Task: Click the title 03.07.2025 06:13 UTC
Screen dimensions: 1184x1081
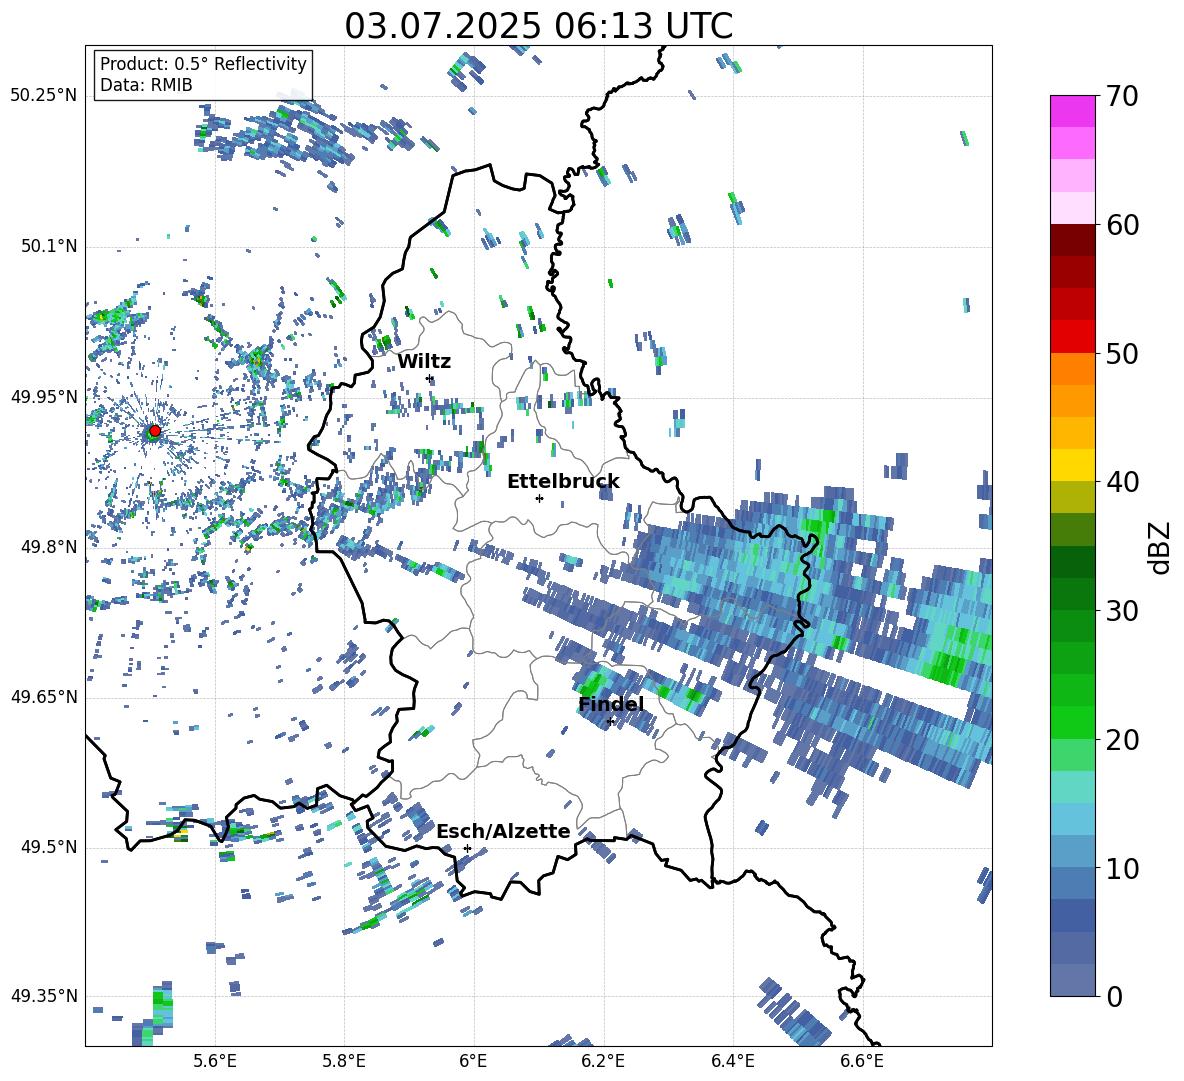Action: (x=538, y=26)
